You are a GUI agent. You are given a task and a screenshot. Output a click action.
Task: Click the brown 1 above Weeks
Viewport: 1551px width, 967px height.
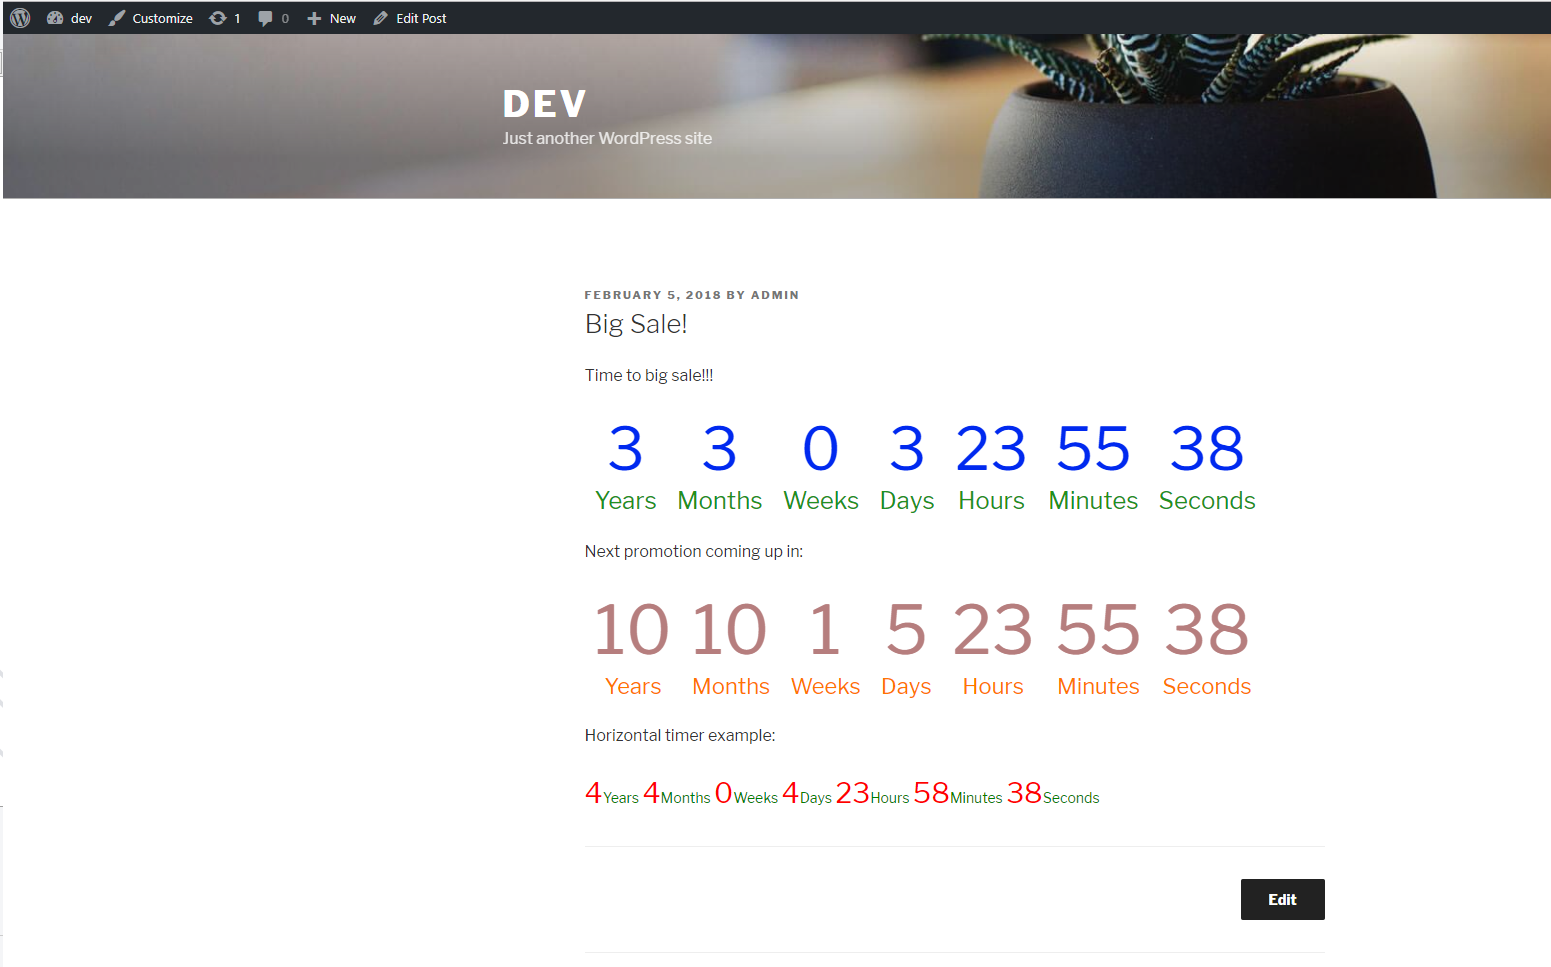click(x=825, y=630)
